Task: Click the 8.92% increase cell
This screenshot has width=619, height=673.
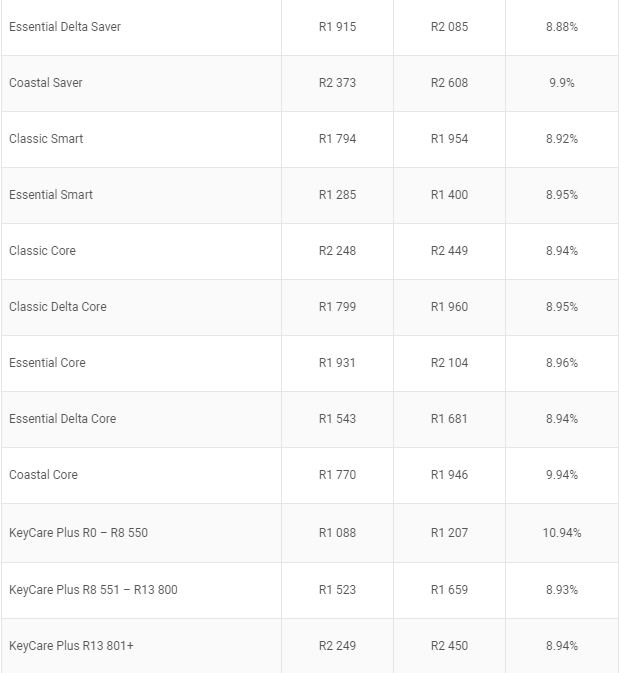Action: click(562, 139)
